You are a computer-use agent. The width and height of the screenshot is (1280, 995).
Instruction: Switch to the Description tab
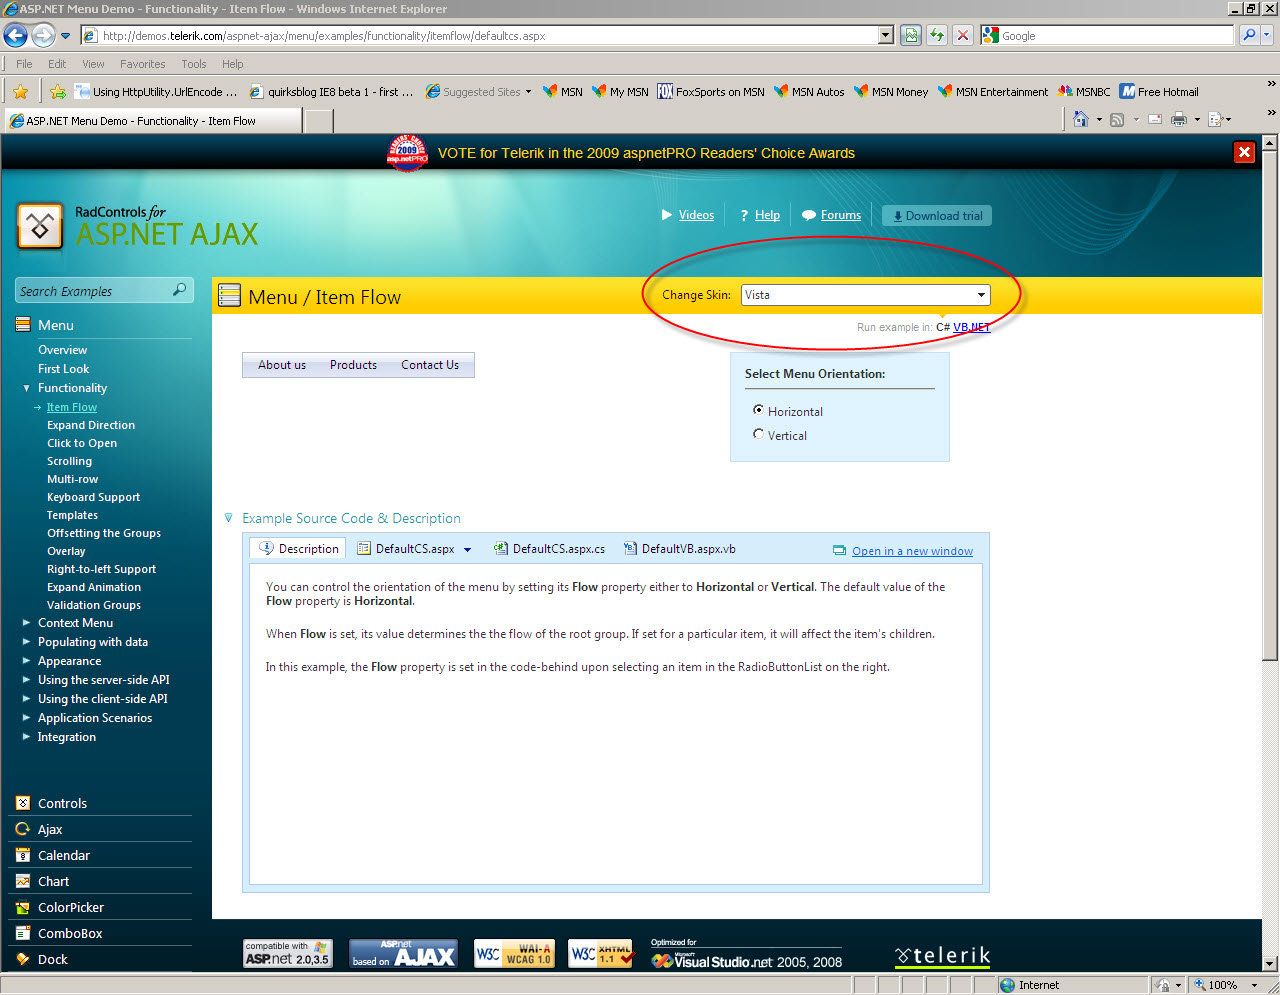298,549
